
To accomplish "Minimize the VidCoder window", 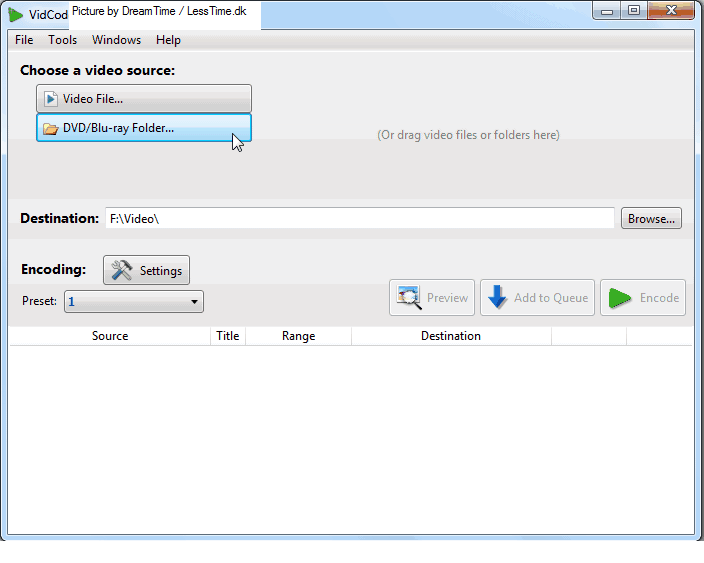I will coord(607,11).
